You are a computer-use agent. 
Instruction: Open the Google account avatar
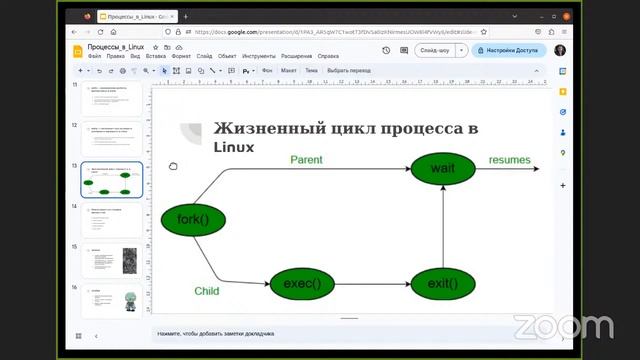560,50
